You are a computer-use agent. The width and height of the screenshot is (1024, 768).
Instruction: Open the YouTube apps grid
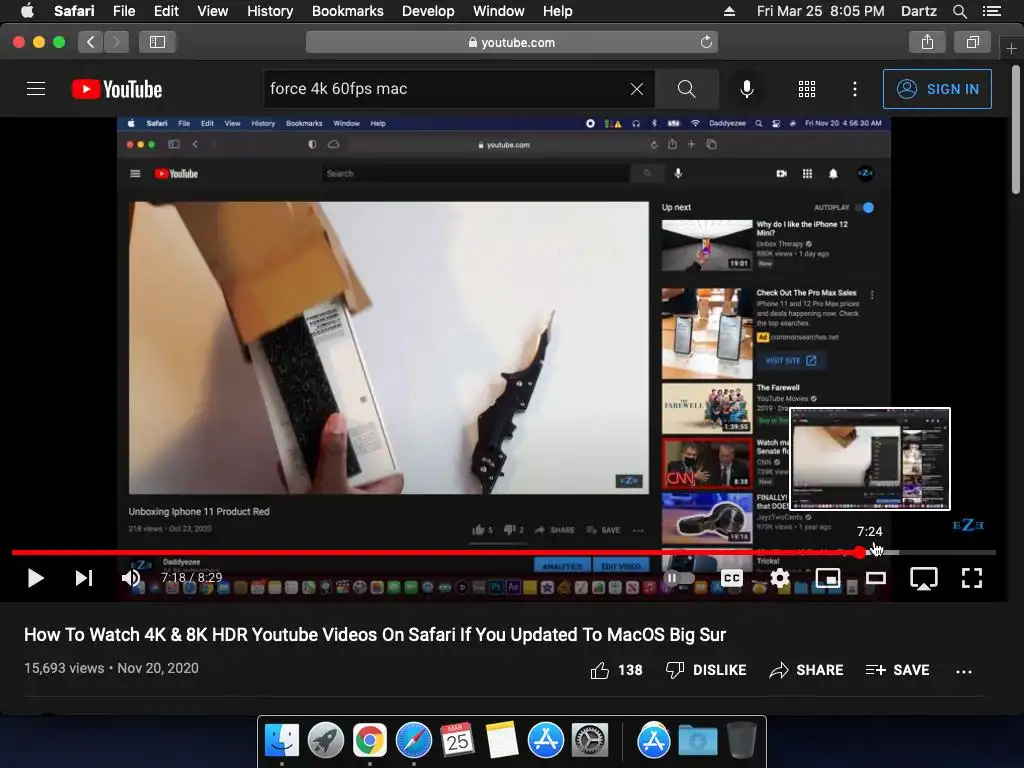pyautogui.click(x=807, y=89)
